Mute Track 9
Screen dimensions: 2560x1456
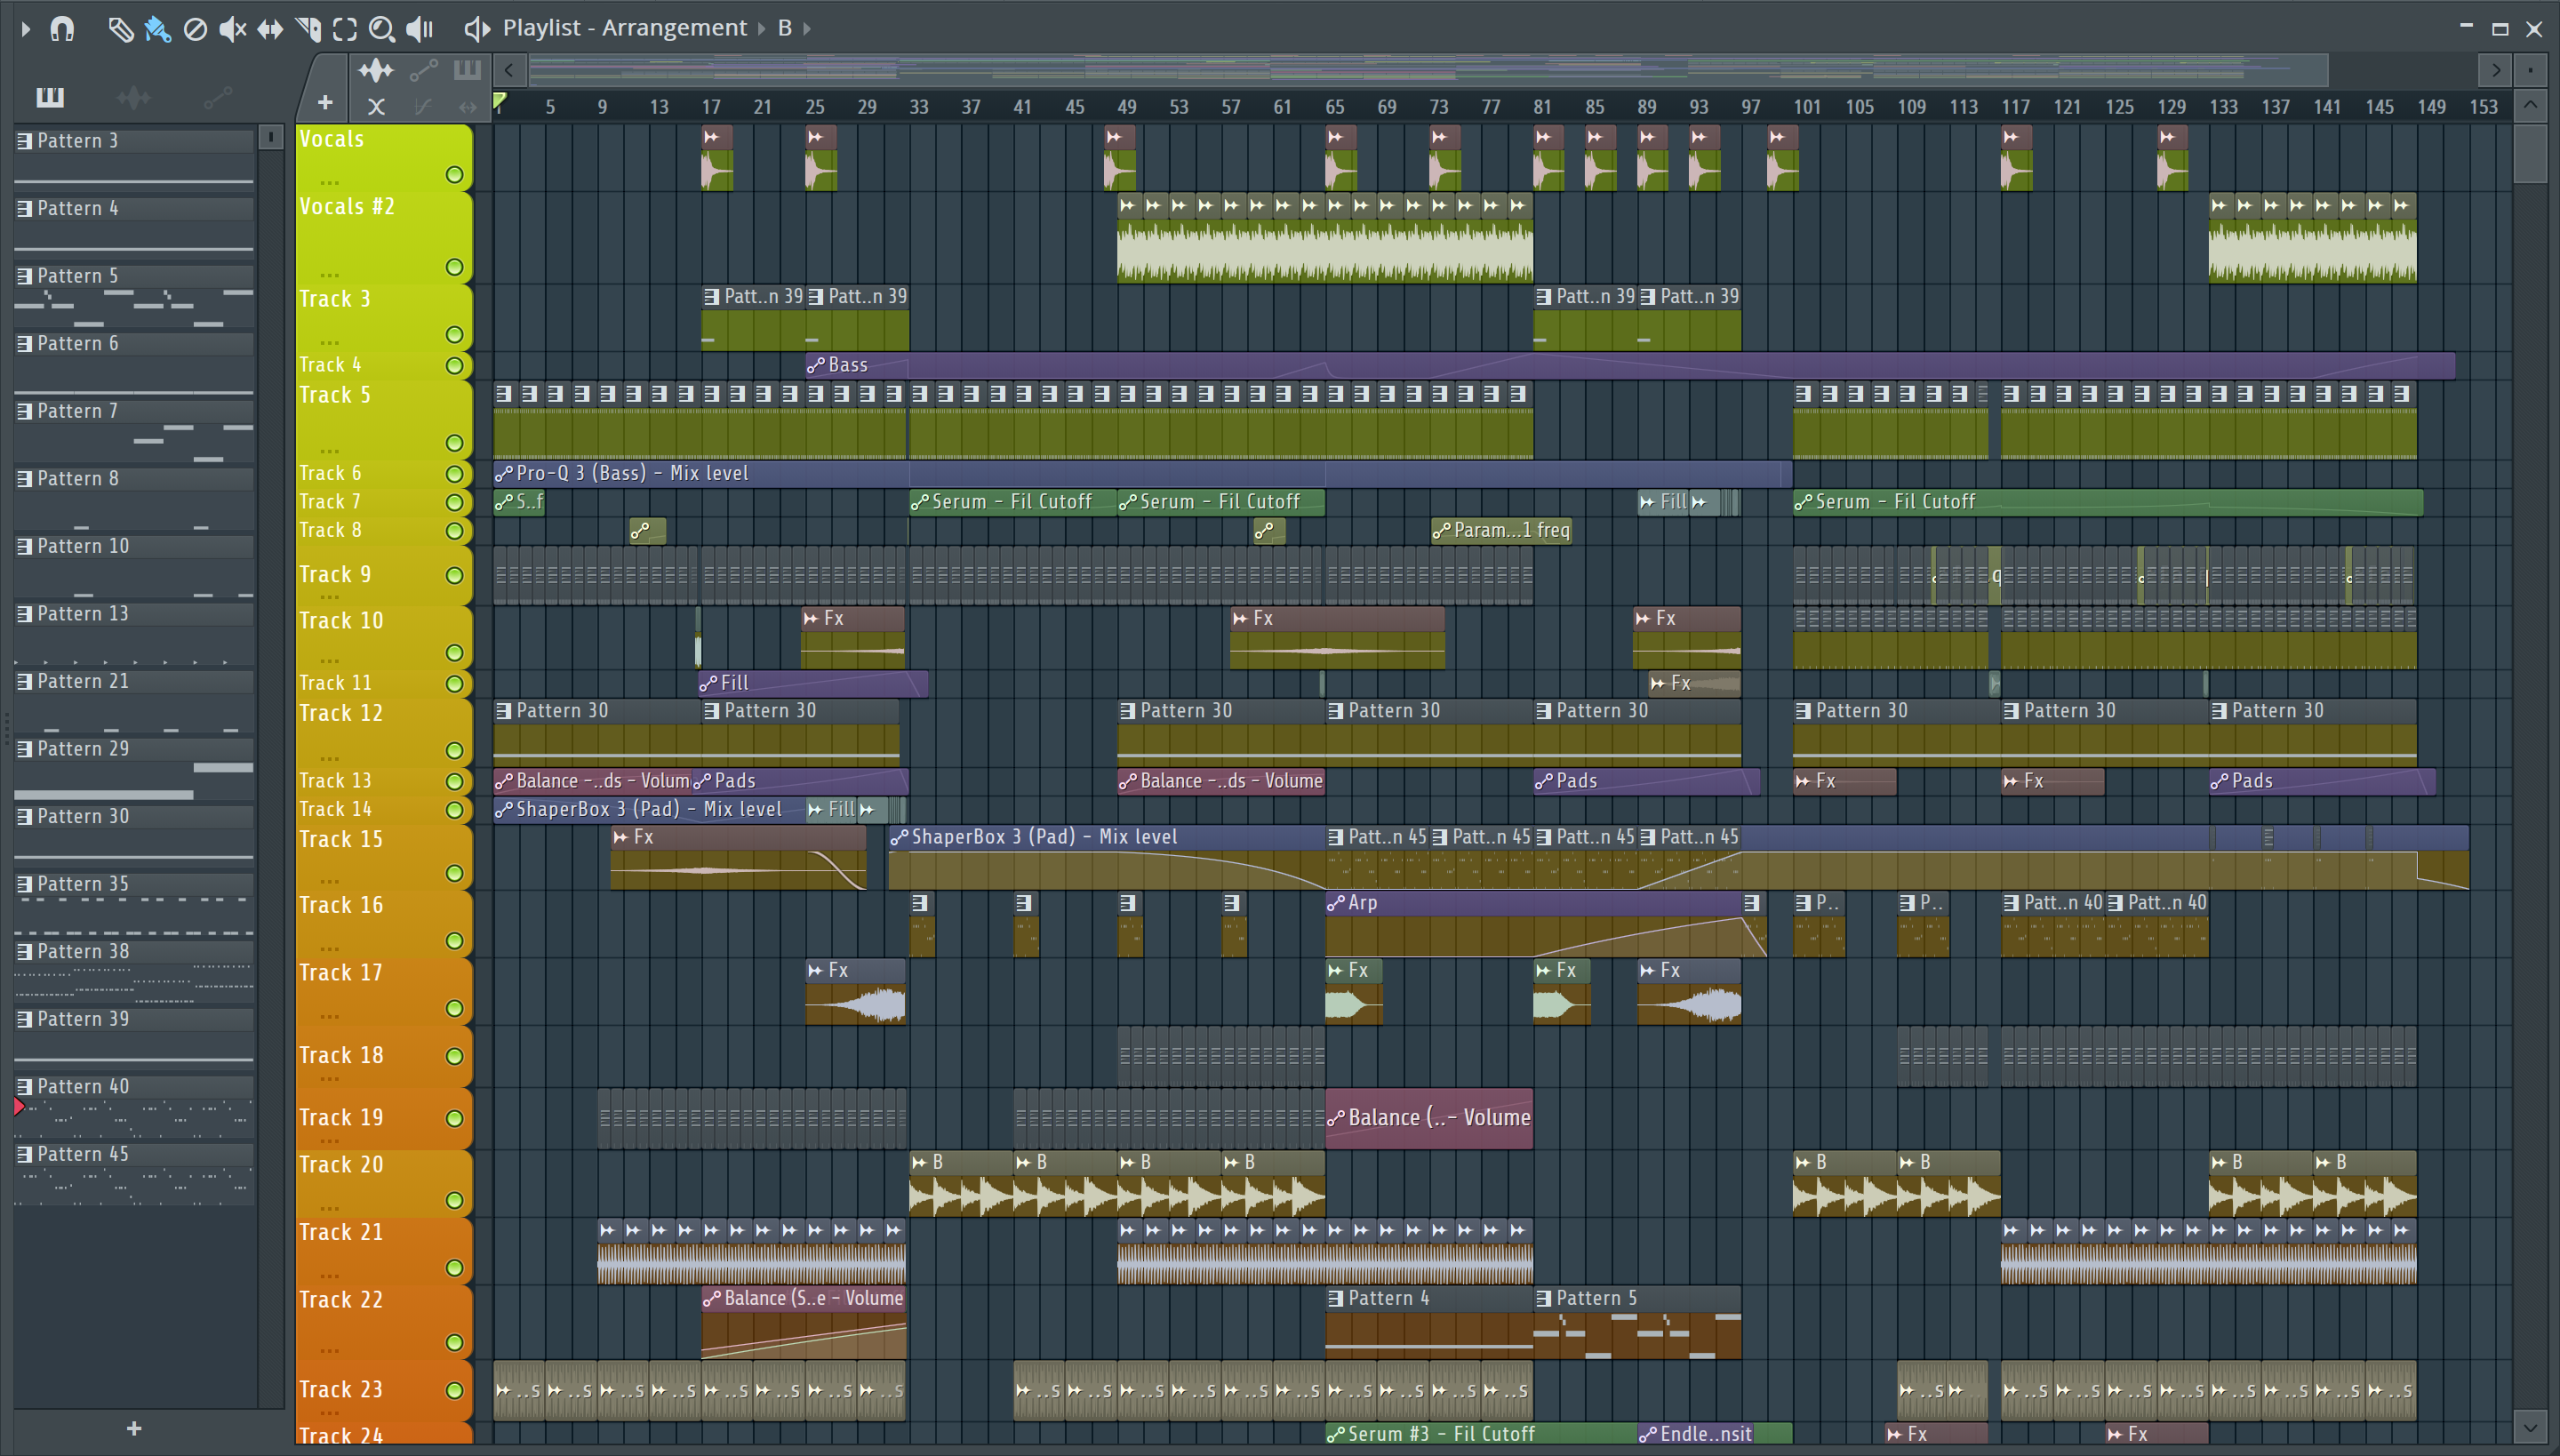coord(454,575)
